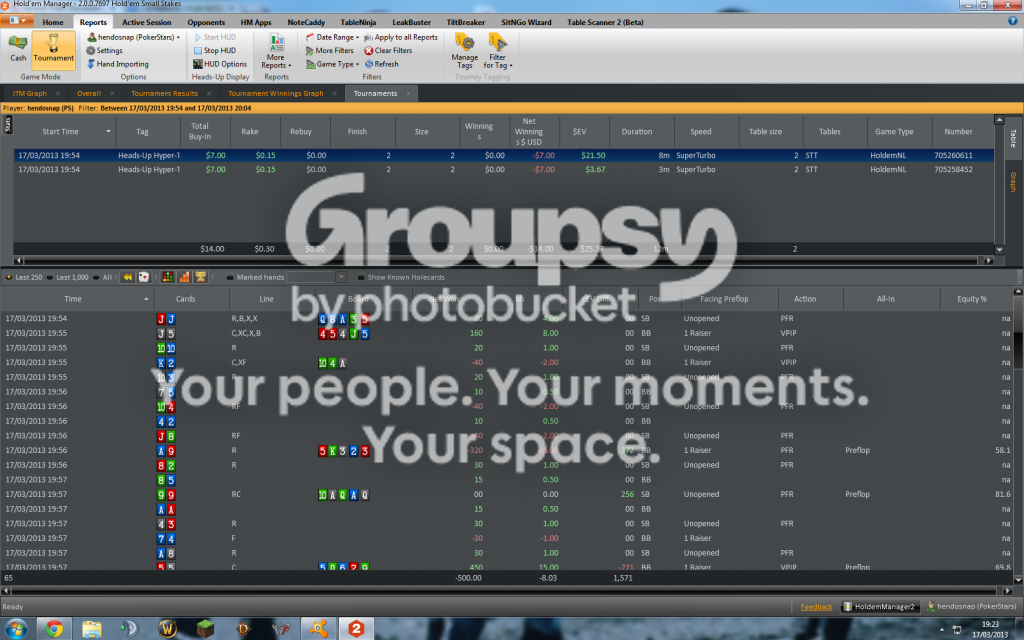Open the application menu button at top left

[16, 21]
